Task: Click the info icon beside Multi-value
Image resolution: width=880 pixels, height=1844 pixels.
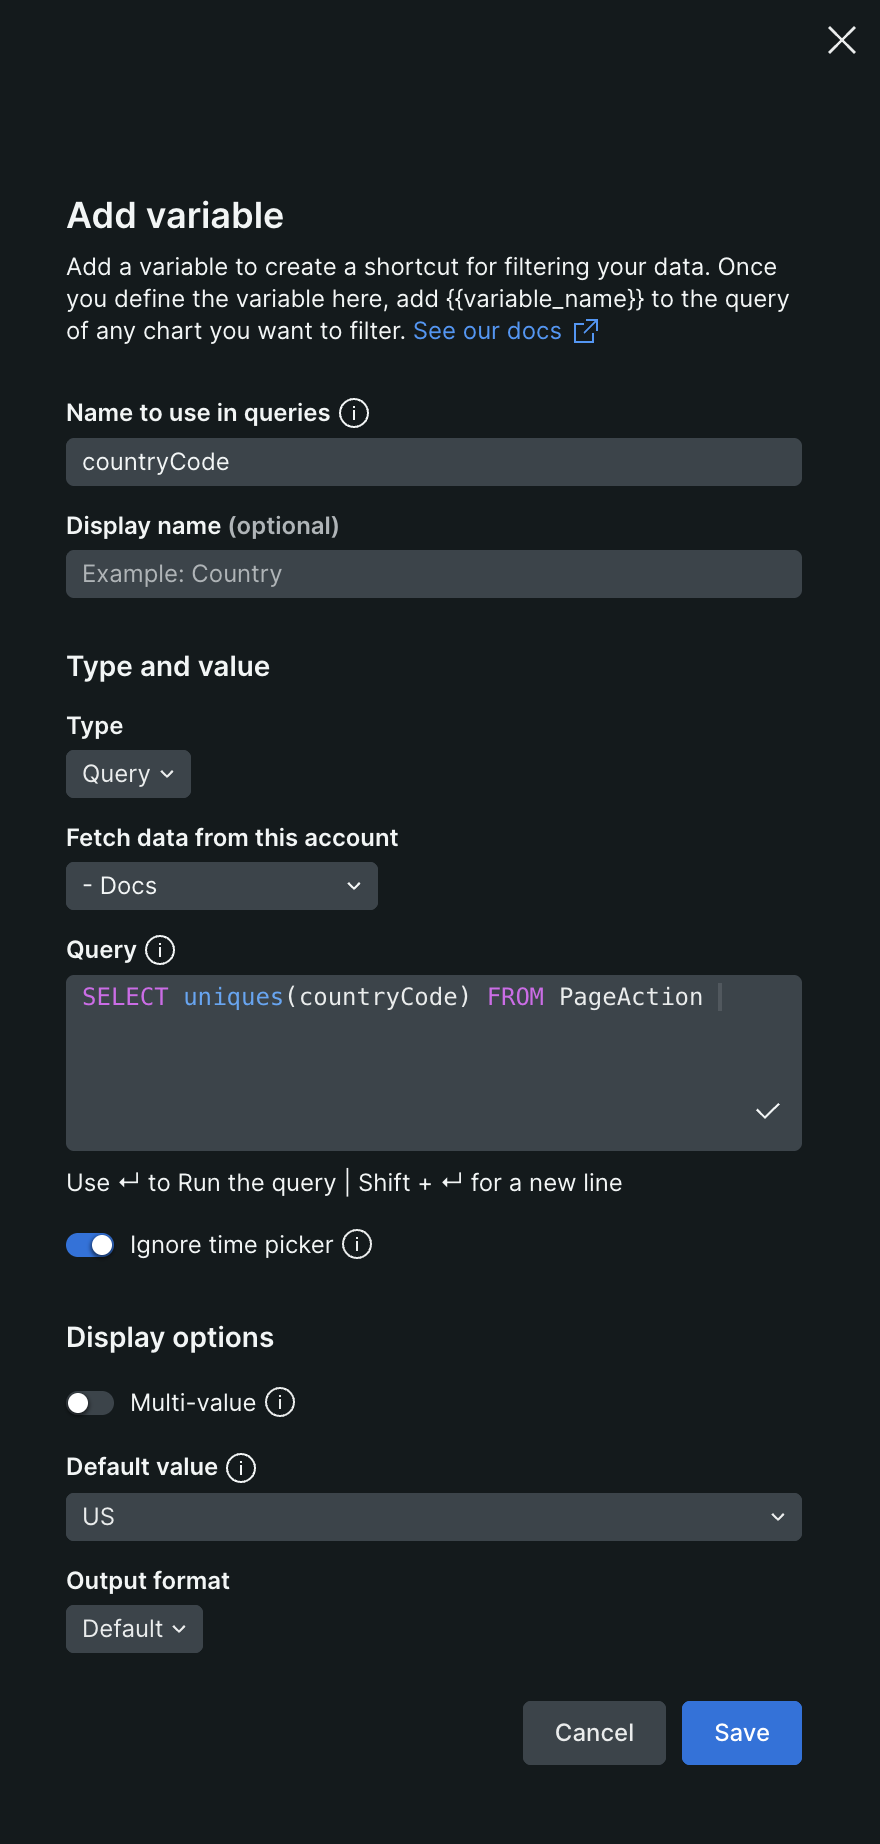Action: [x=280, y=1402]
